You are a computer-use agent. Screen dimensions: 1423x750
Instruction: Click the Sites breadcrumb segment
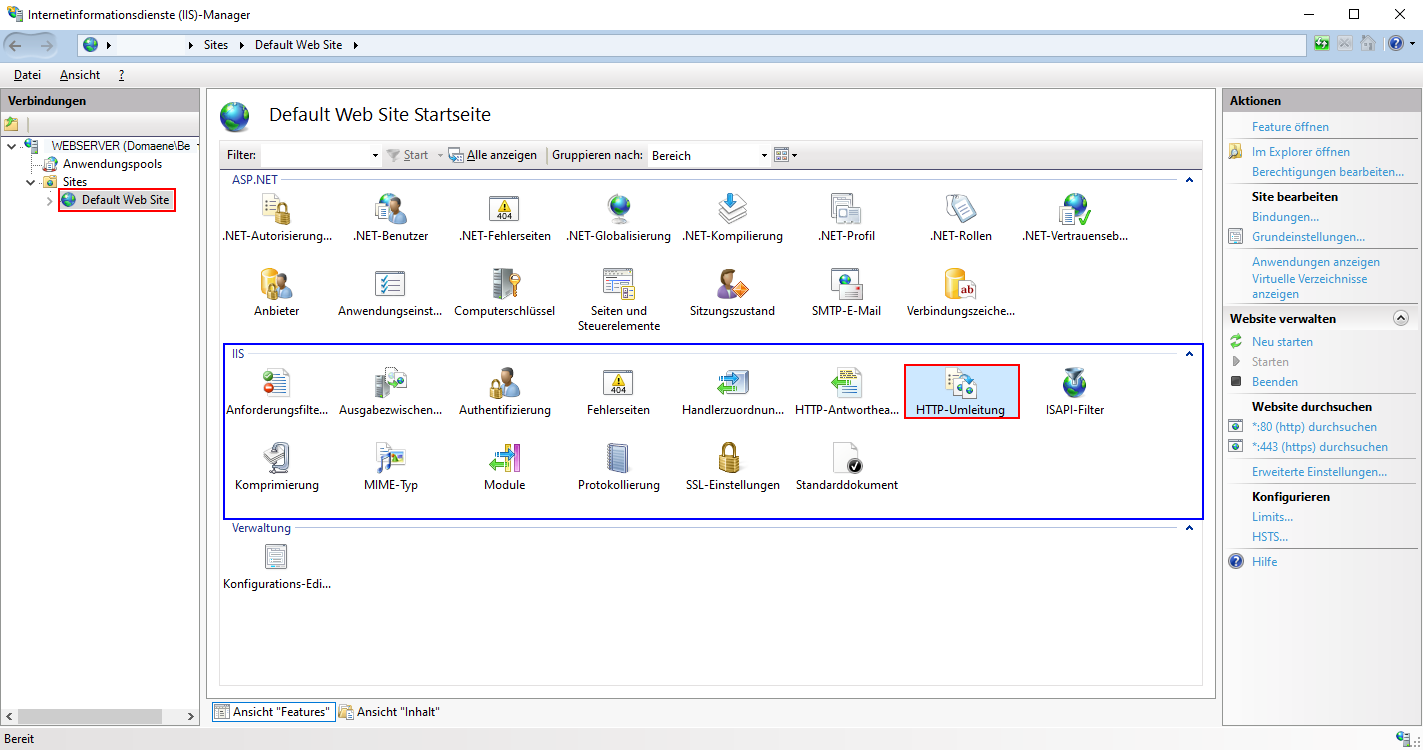[x=216, y=45]
